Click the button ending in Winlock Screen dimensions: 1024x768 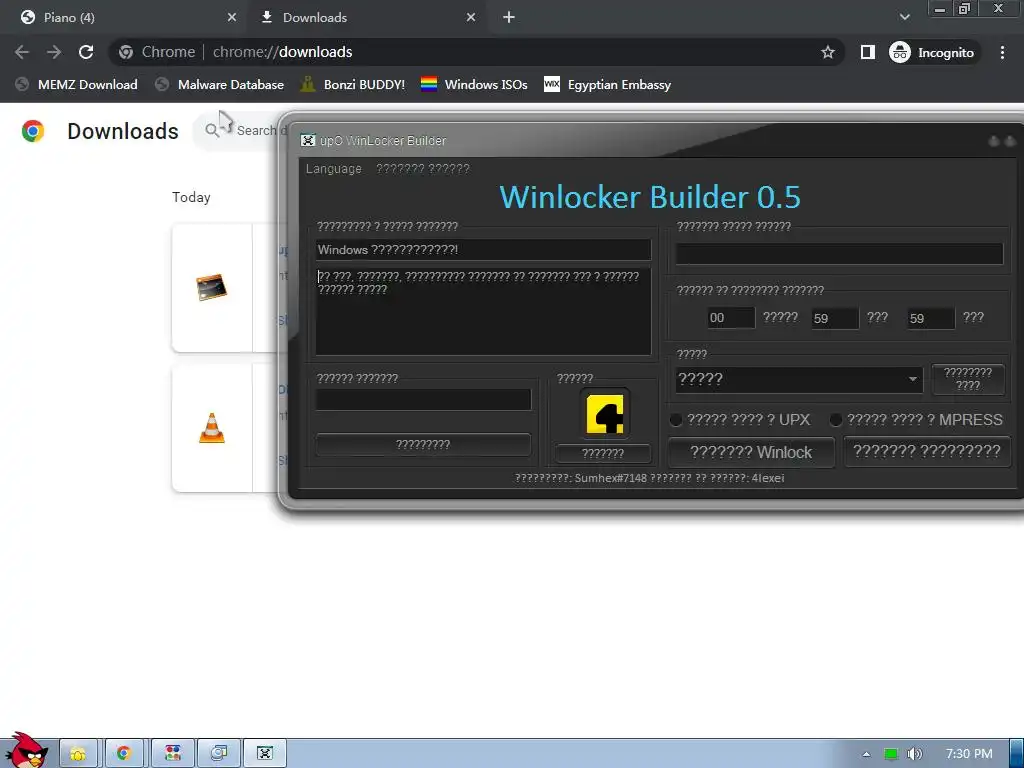(751, 453)
